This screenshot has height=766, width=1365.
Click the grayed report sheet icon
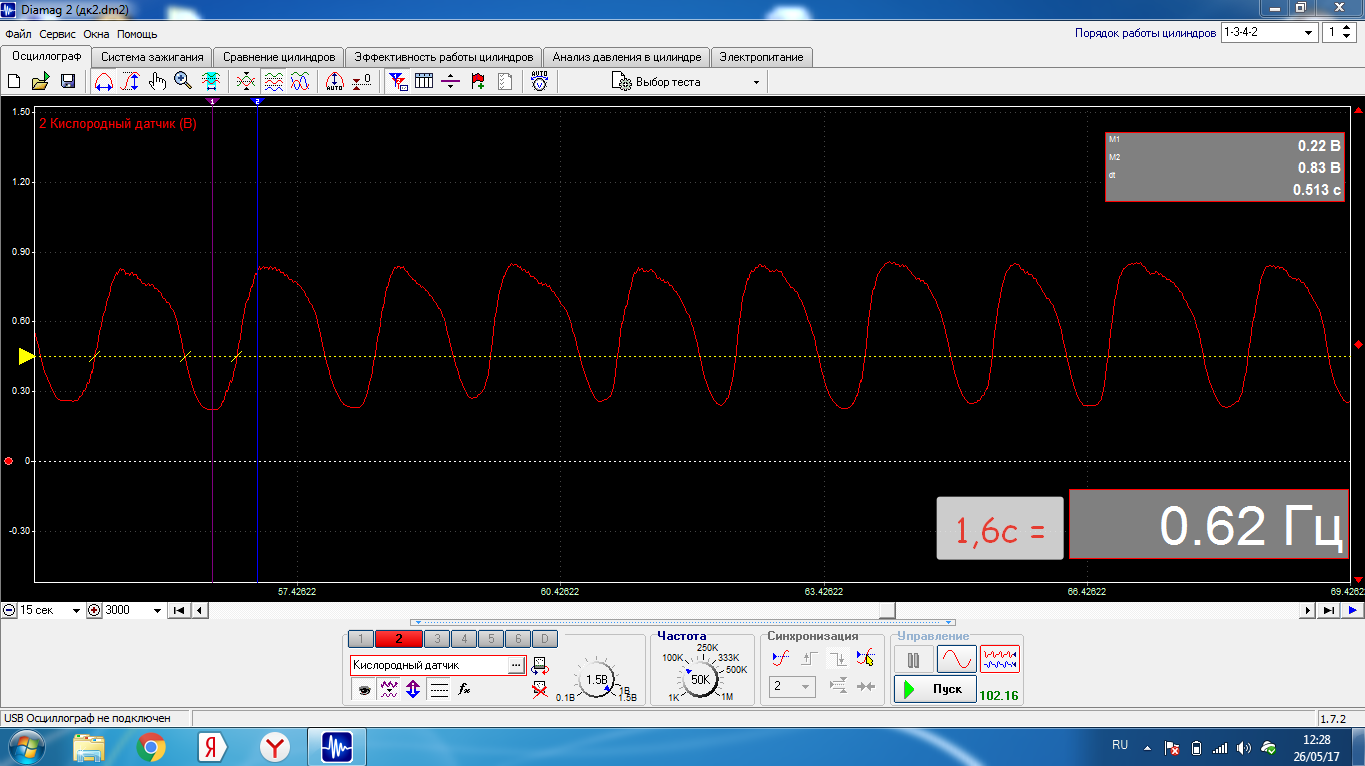[504, 82]
